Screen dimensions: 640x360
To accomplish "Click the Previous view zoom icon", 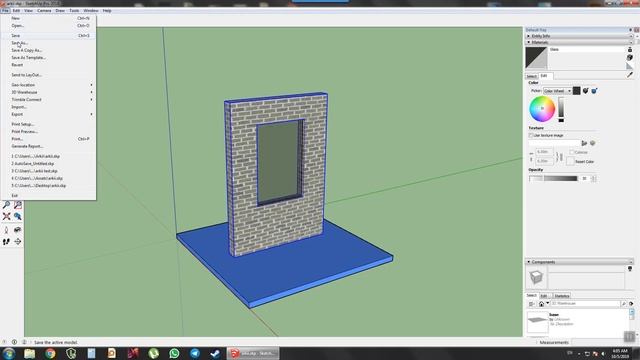I will pos(18,216).
